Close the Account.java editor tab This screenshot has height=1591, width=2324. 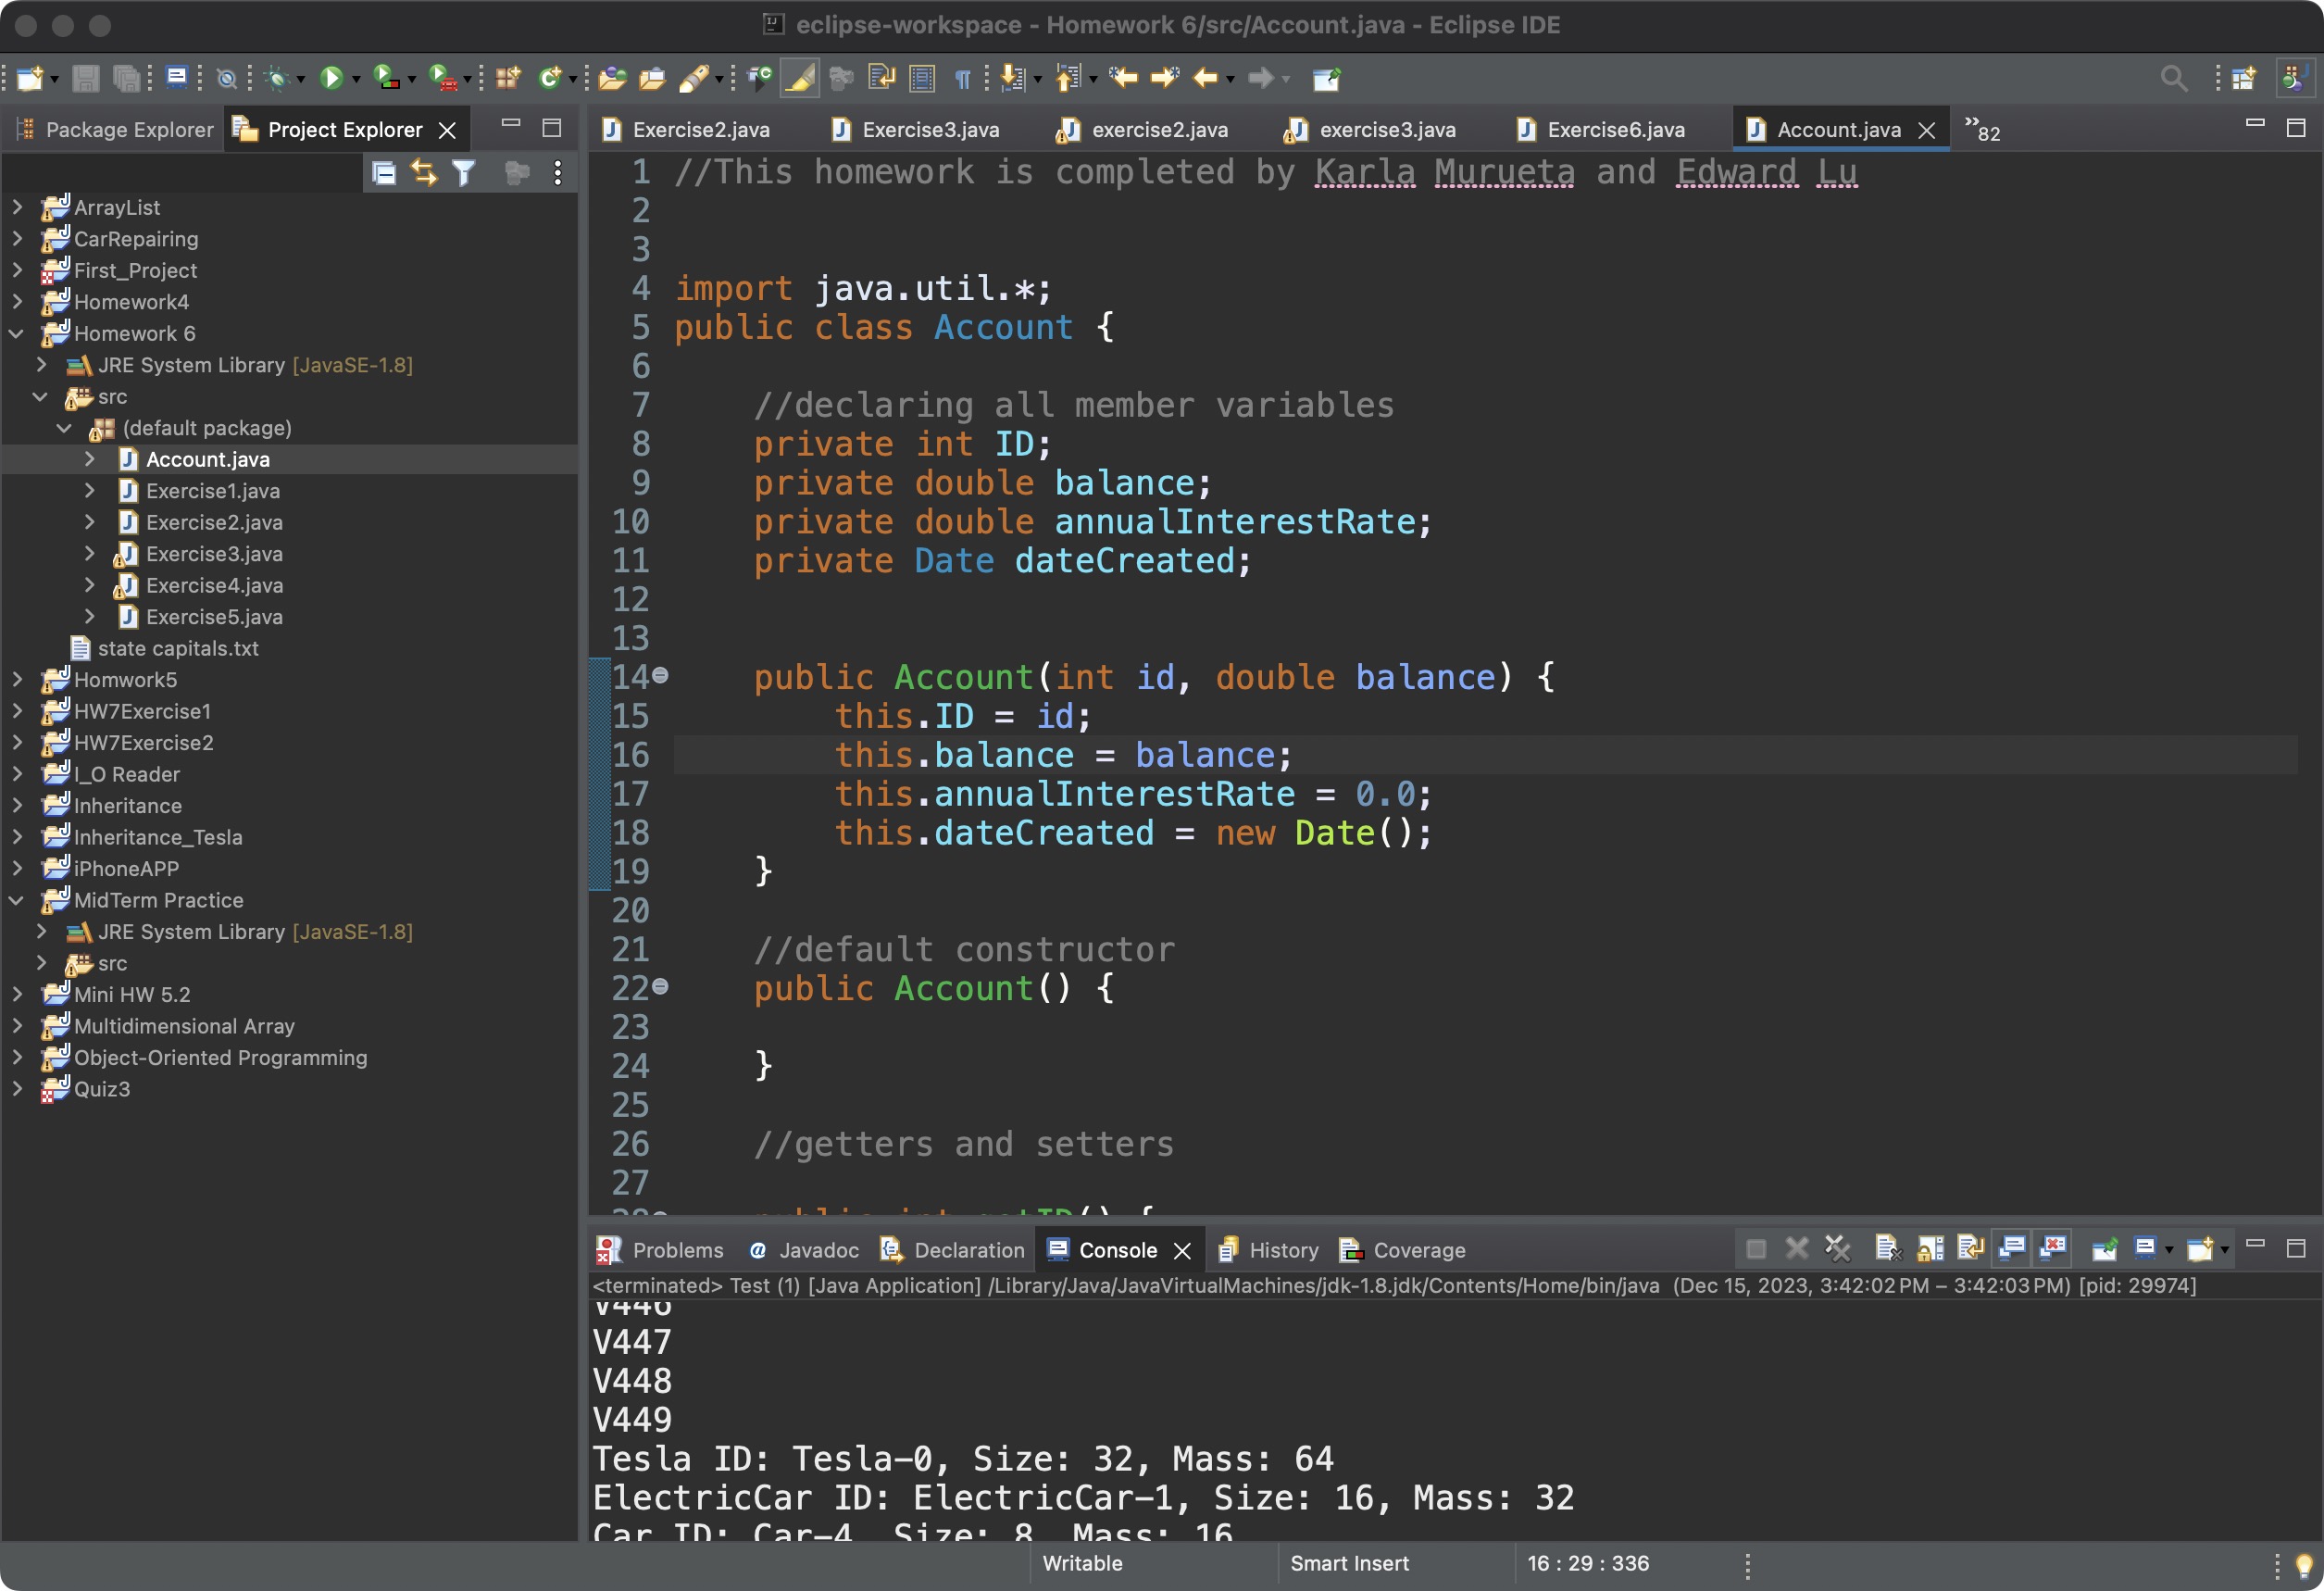point(1927,131)
